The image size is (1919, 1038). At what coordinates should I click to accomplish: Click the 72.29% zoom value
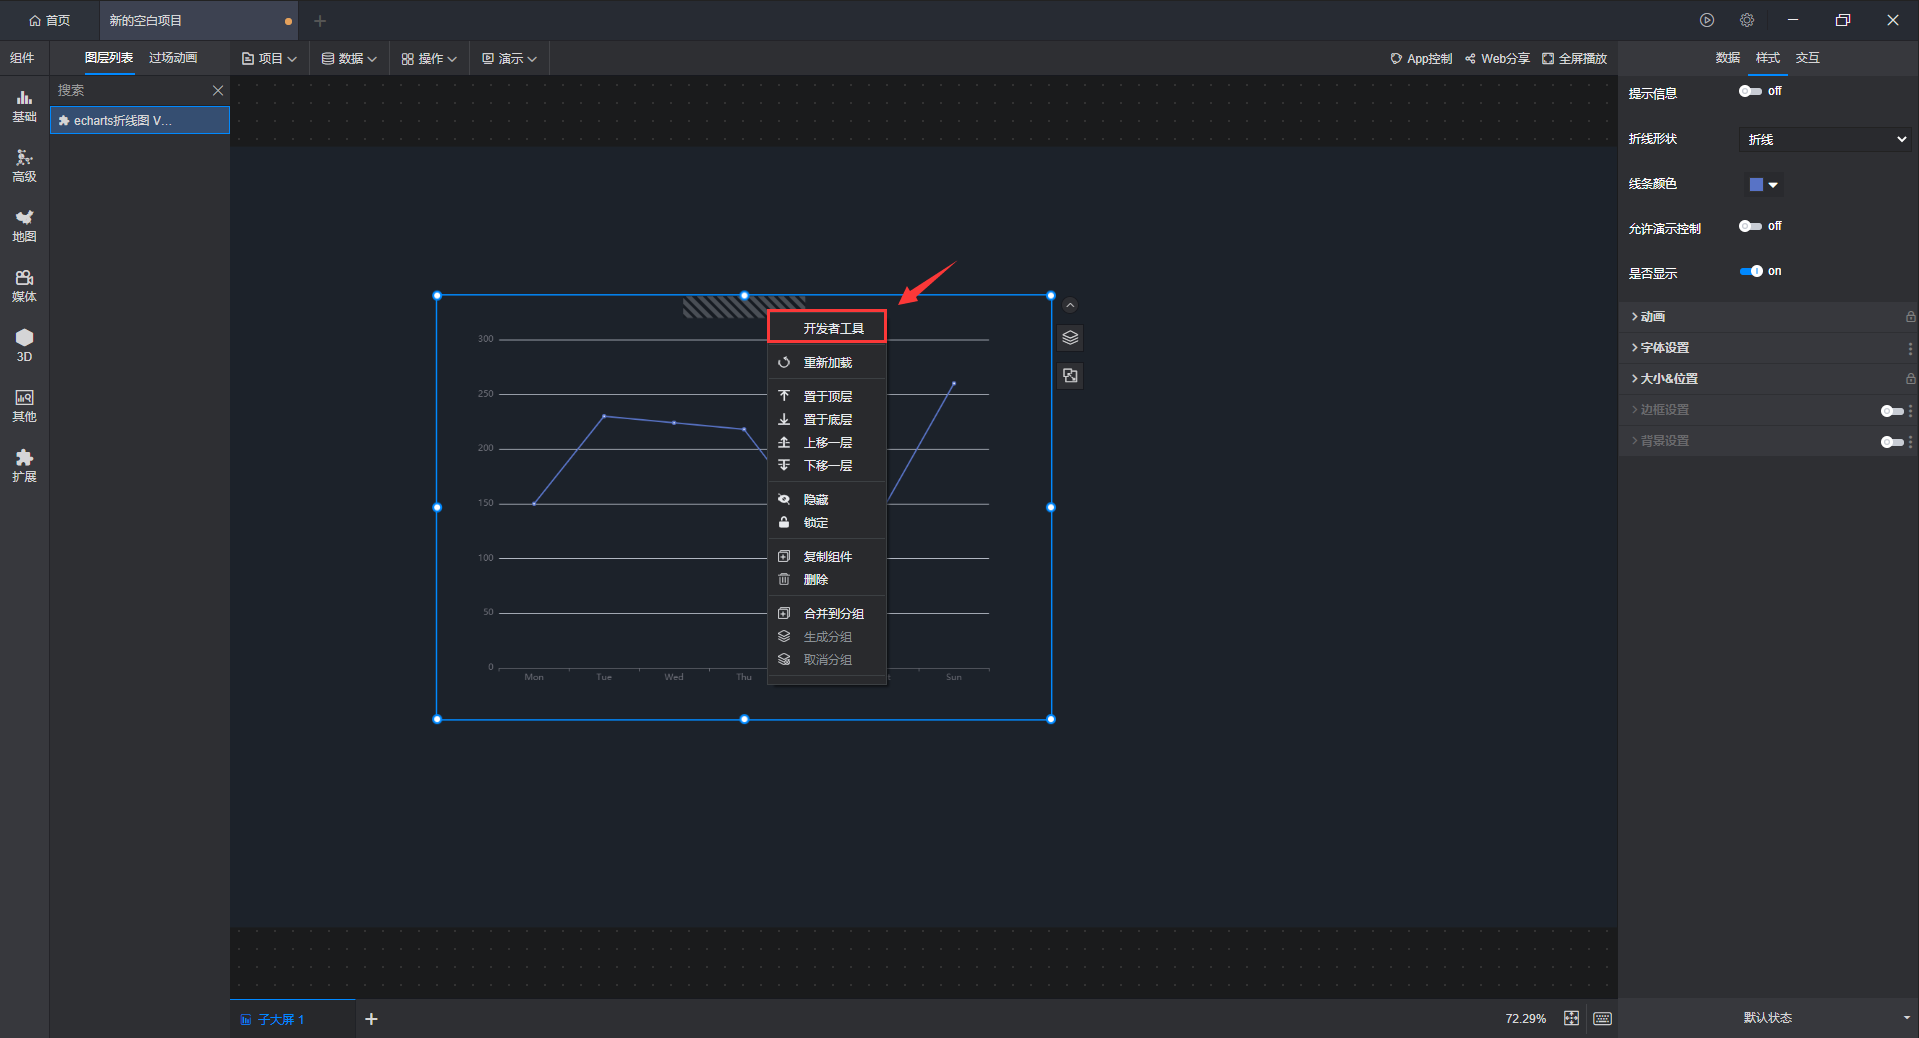click(x=1525, y=1019)
